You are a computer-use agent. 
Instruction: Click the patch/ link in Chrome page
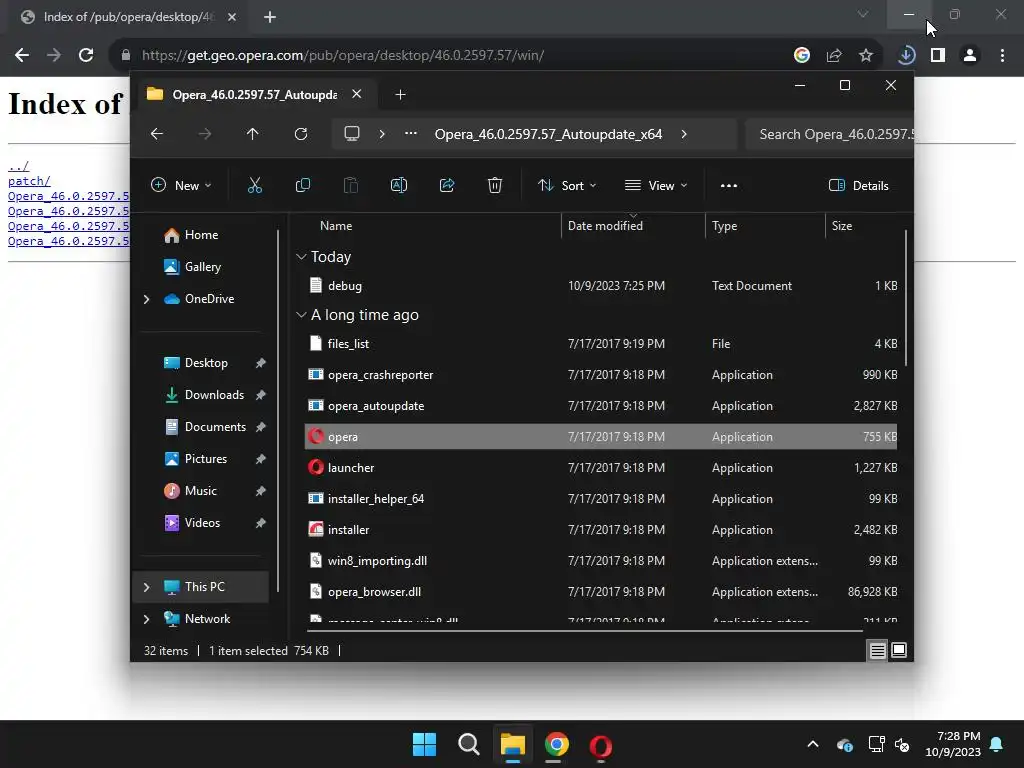[x=29, y=181]
